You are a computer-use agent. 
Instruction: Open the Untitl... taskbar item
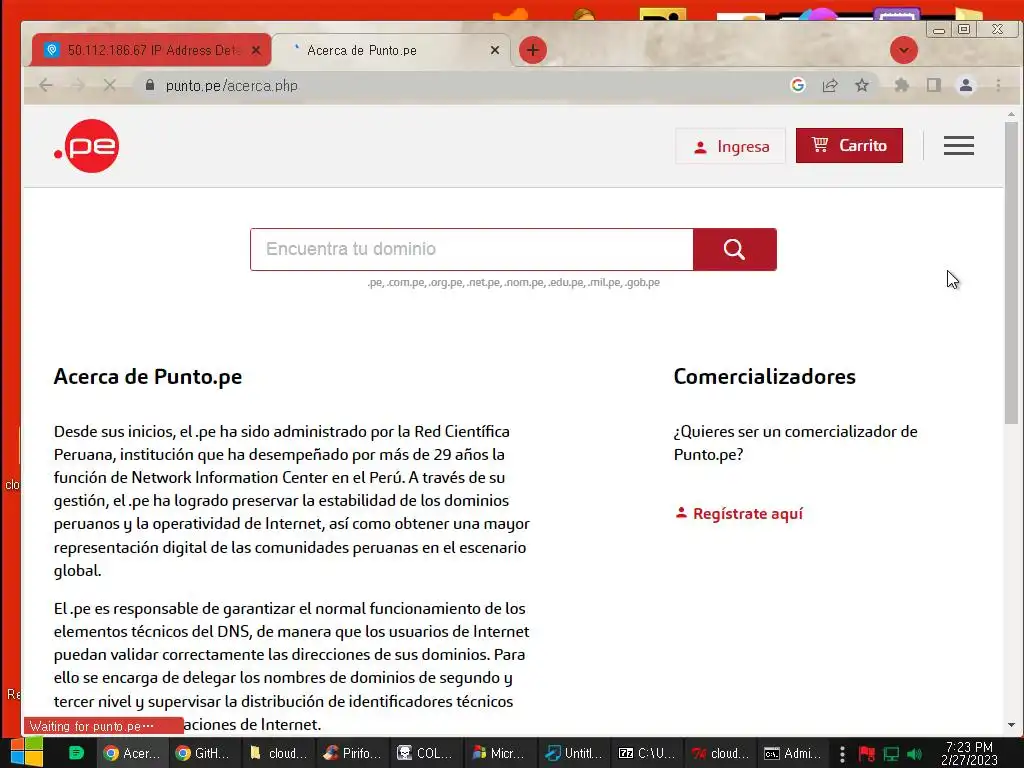(575, 754)
